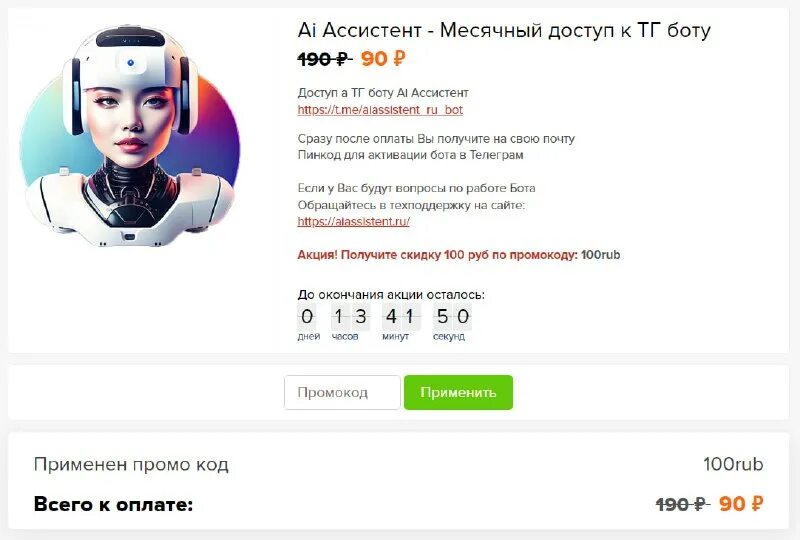Click the final 90 ₽ total in summary
The width and height of the screenshot is (800, 540).
coord(741,504)
